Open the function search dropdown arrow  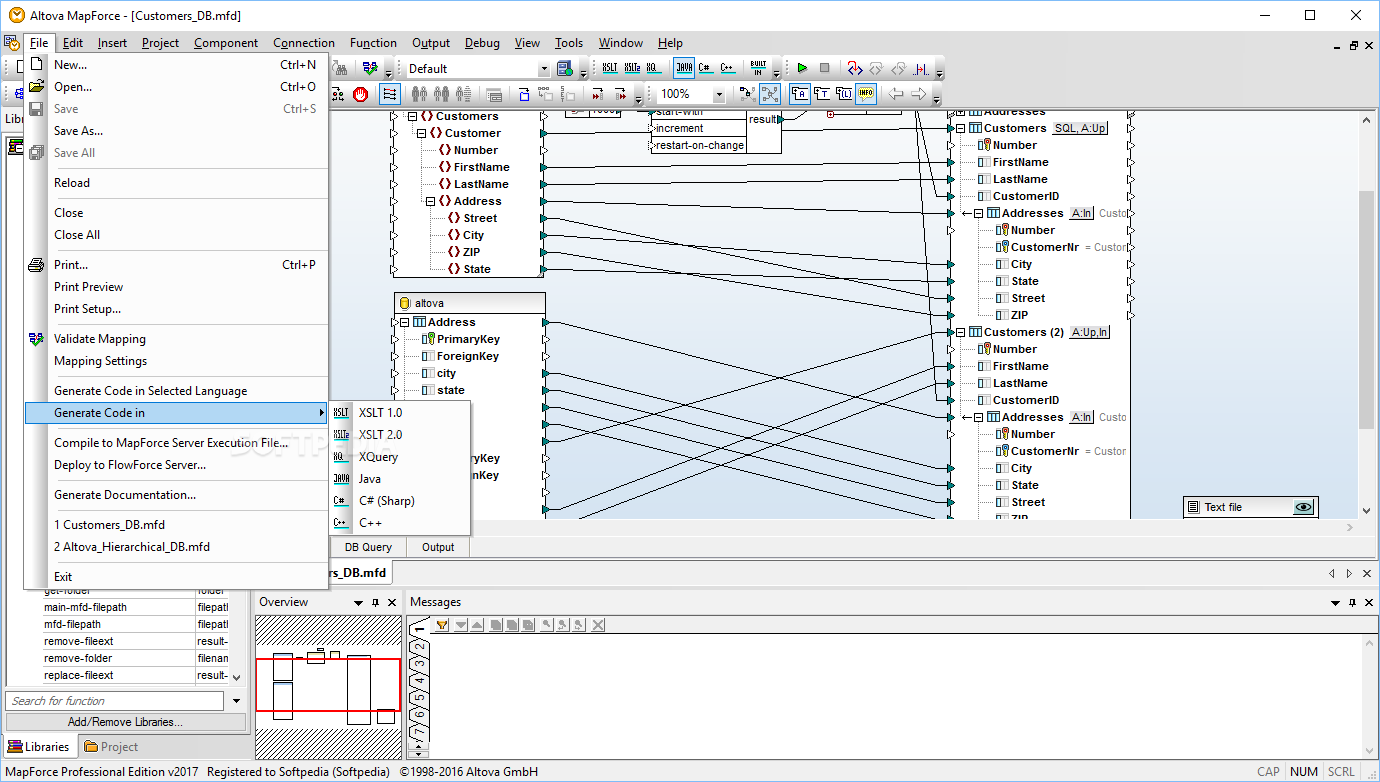(x=237, y=701)
